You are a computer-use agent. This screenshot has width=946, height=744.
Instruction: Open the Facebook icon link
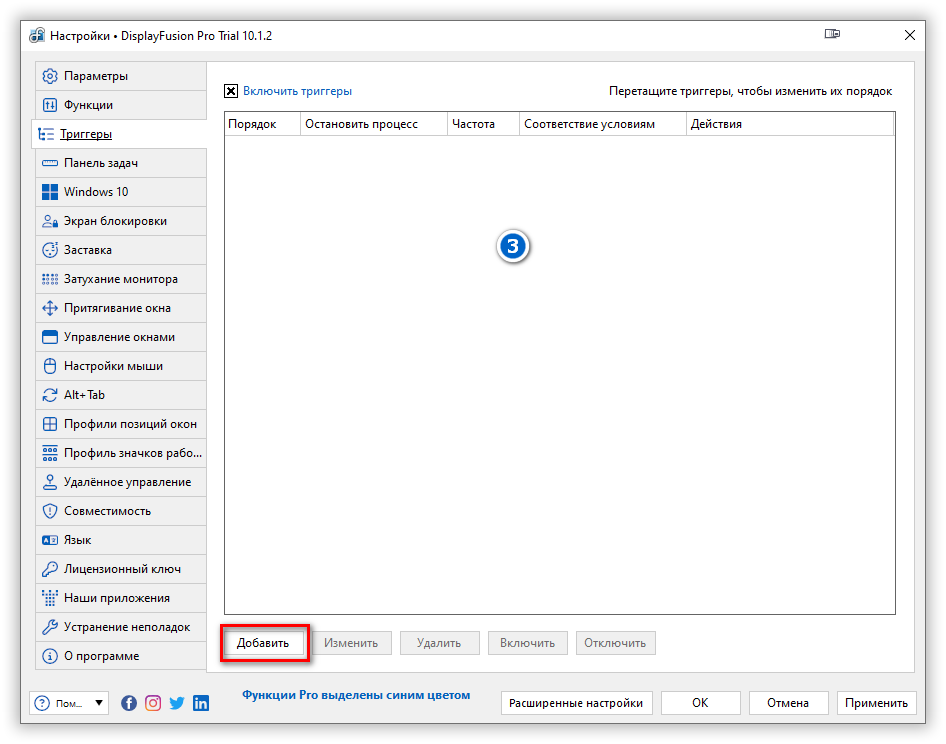tap(129, 703)
